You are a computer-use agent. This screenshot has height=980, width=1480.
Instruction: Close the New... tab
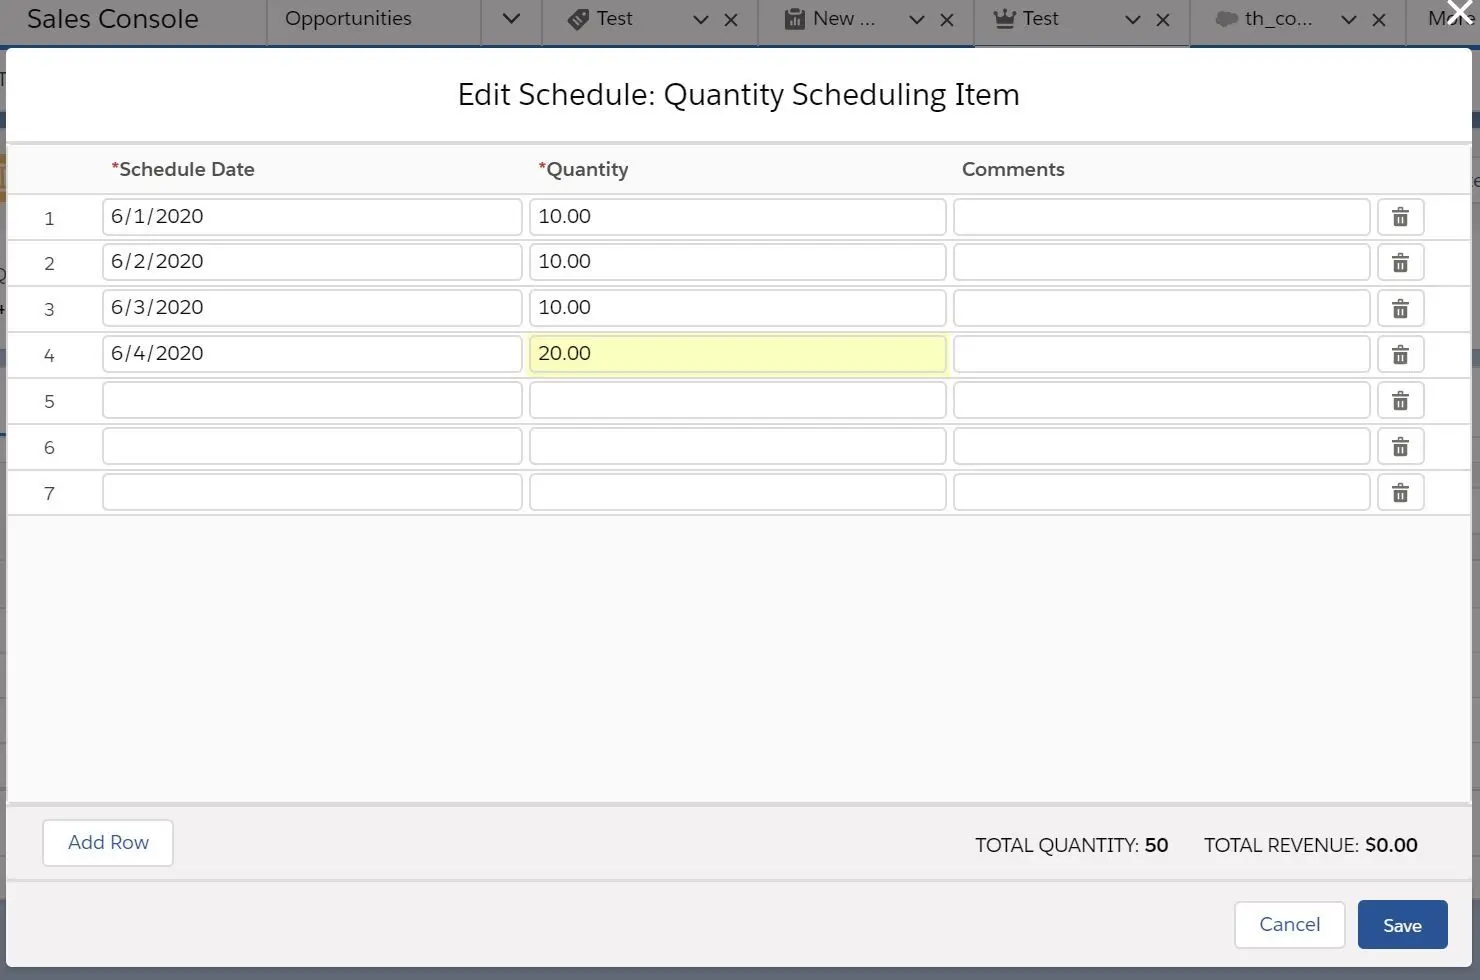coord(947,20)
